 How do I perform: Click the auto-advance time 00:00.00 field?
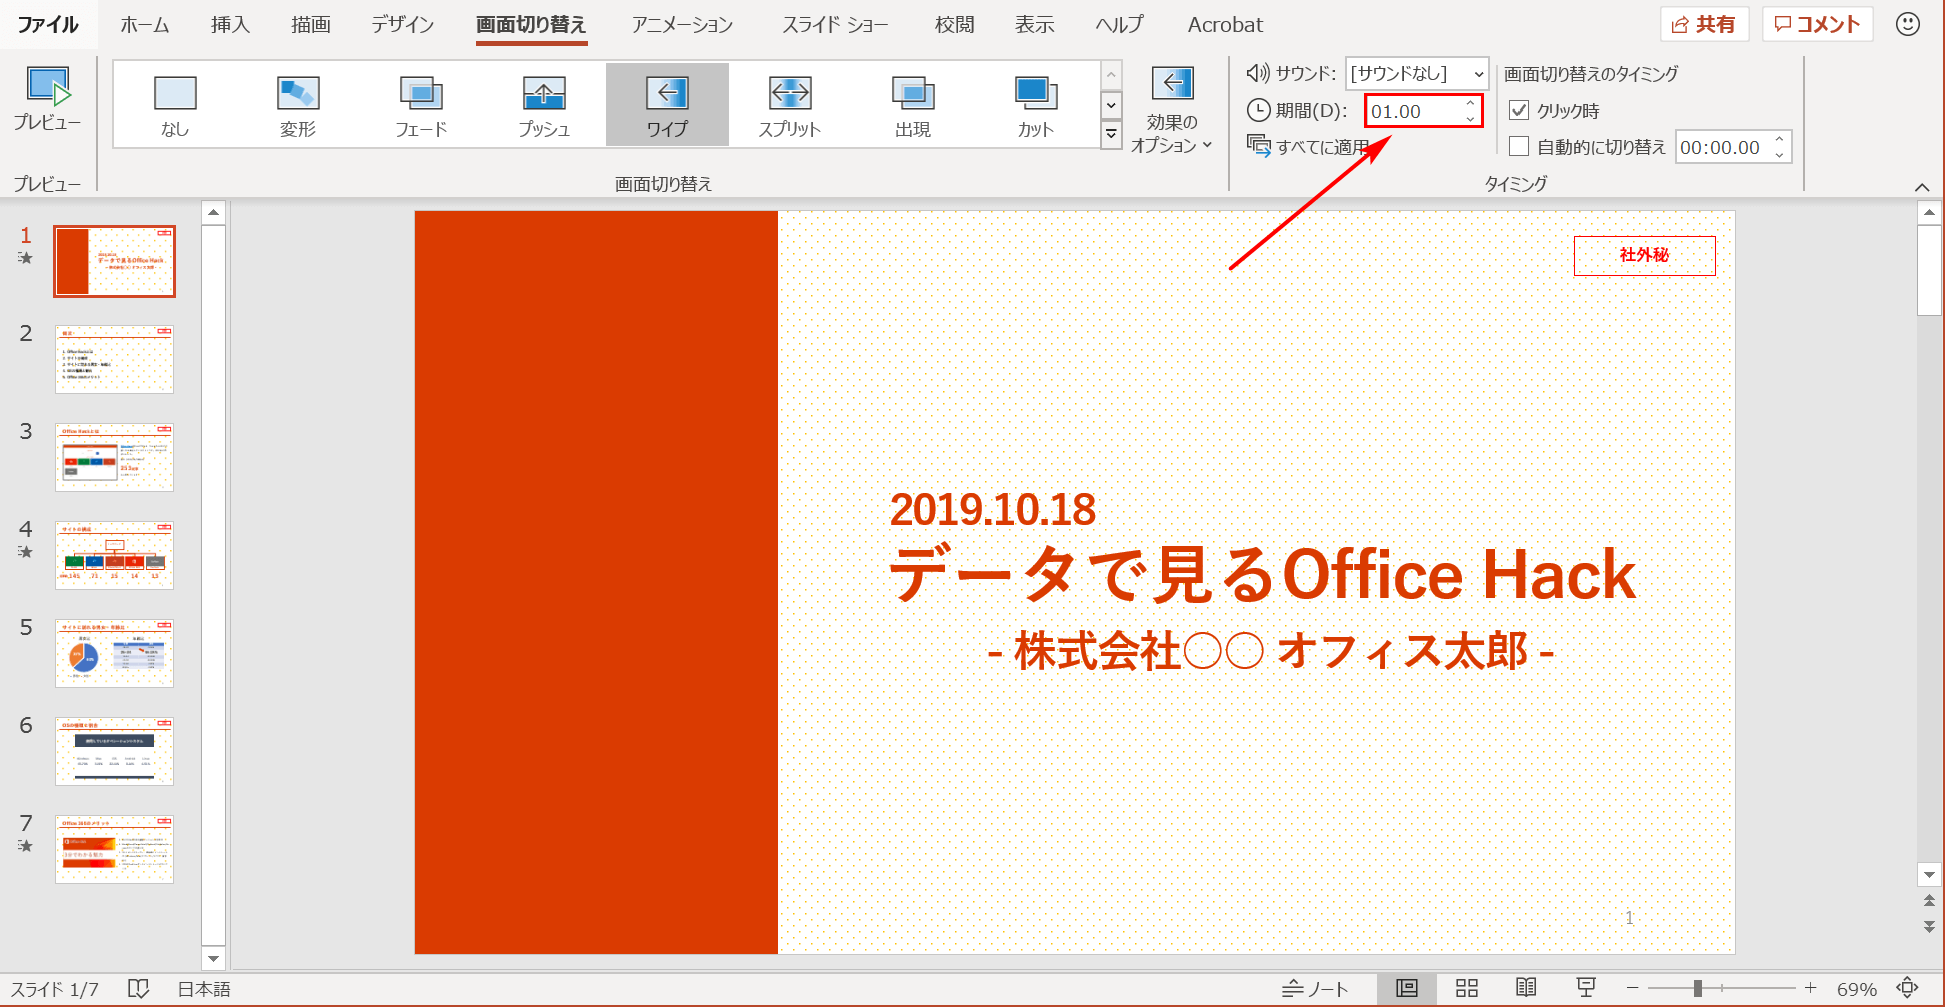tap(1724, 147)
